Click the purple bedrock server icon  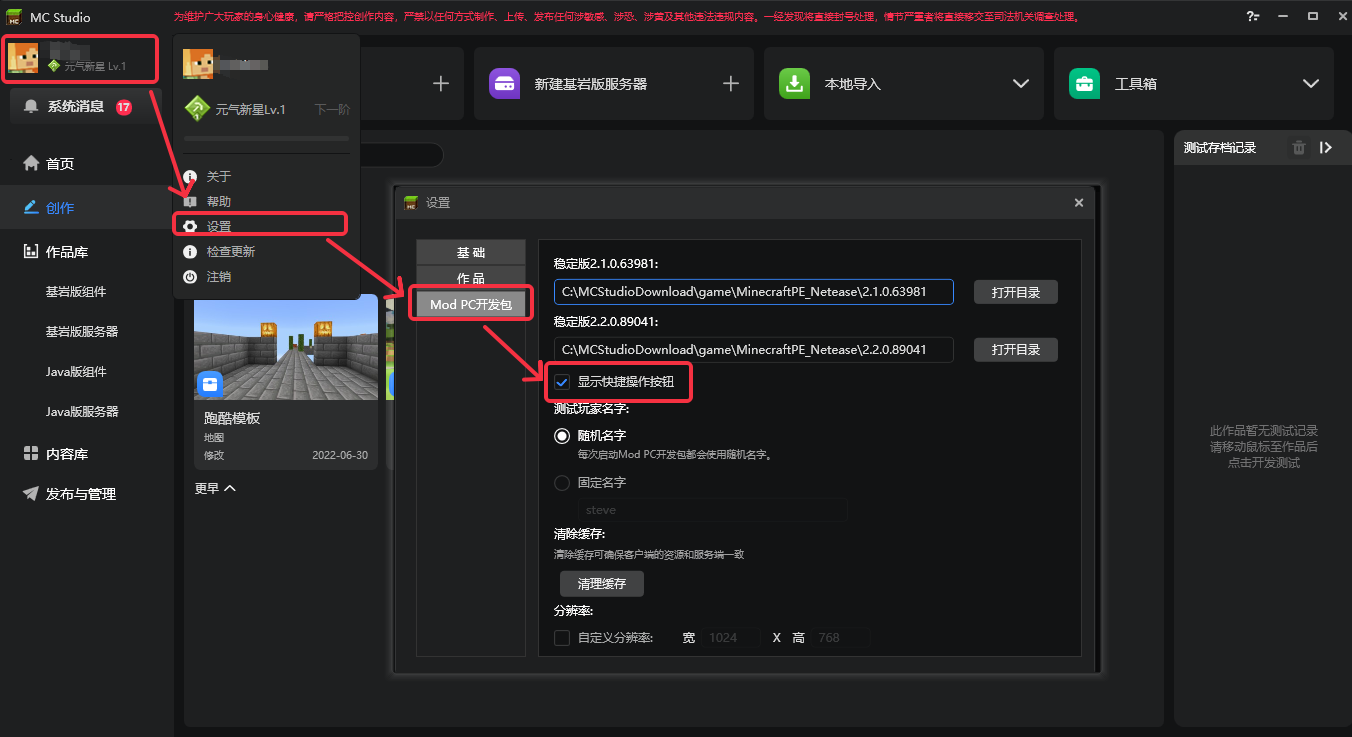pyautogui.click(x=504, y=84)
